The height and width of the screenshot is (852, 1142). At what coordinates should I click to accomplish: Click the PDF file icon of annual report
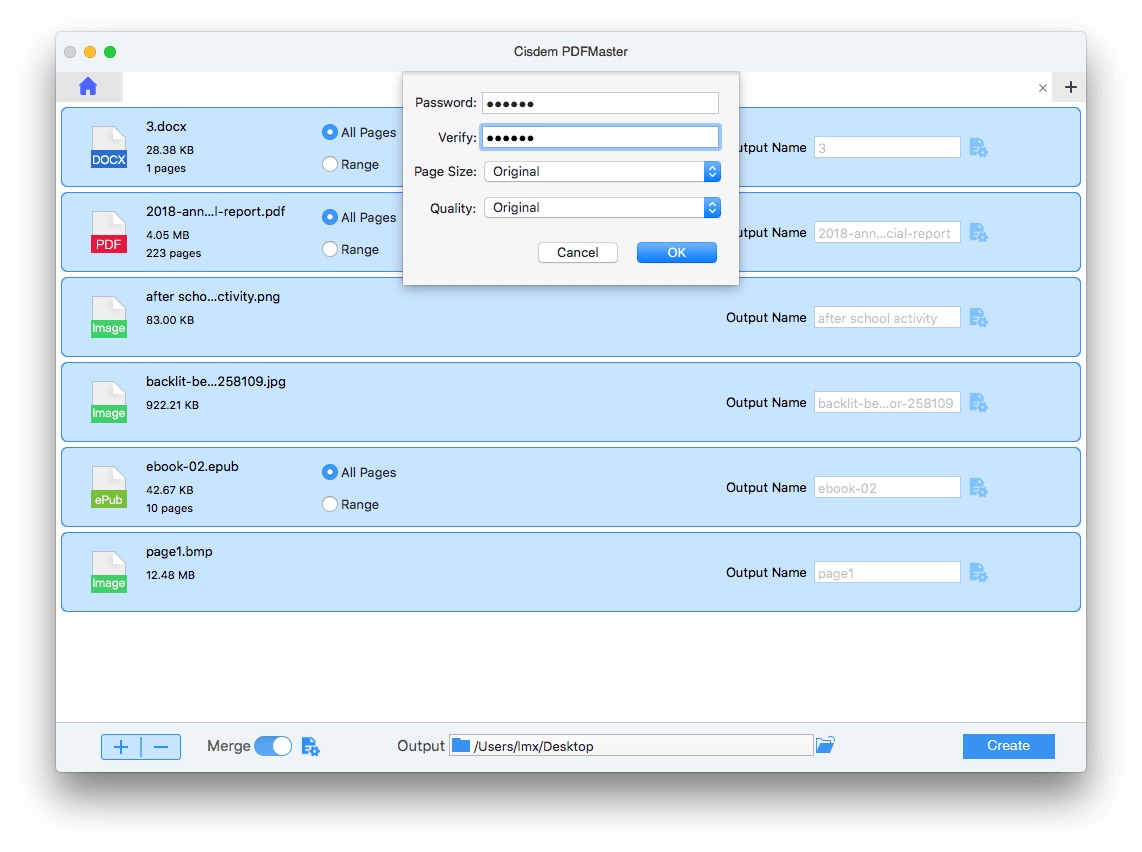(109, 232)
